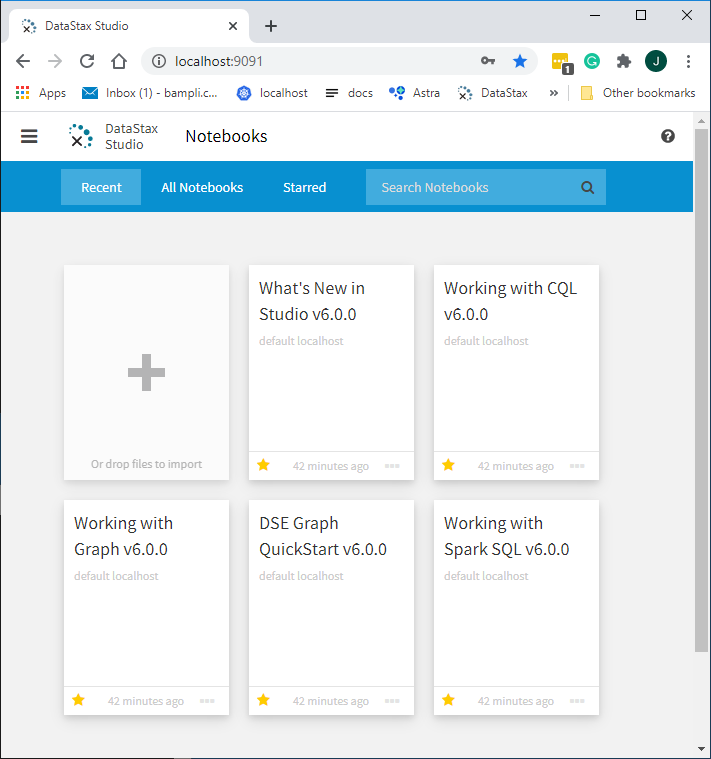Open the Grammarly extension icon

(592, 61)
